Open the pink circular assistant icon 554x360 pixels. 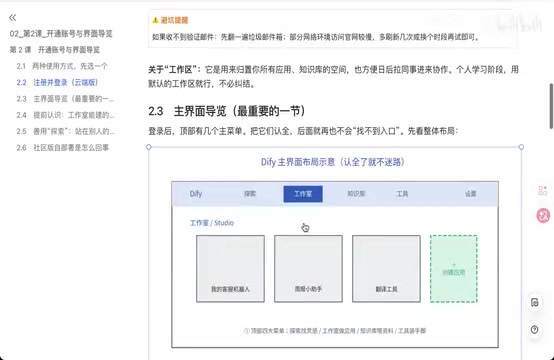(x=543, y=215)
